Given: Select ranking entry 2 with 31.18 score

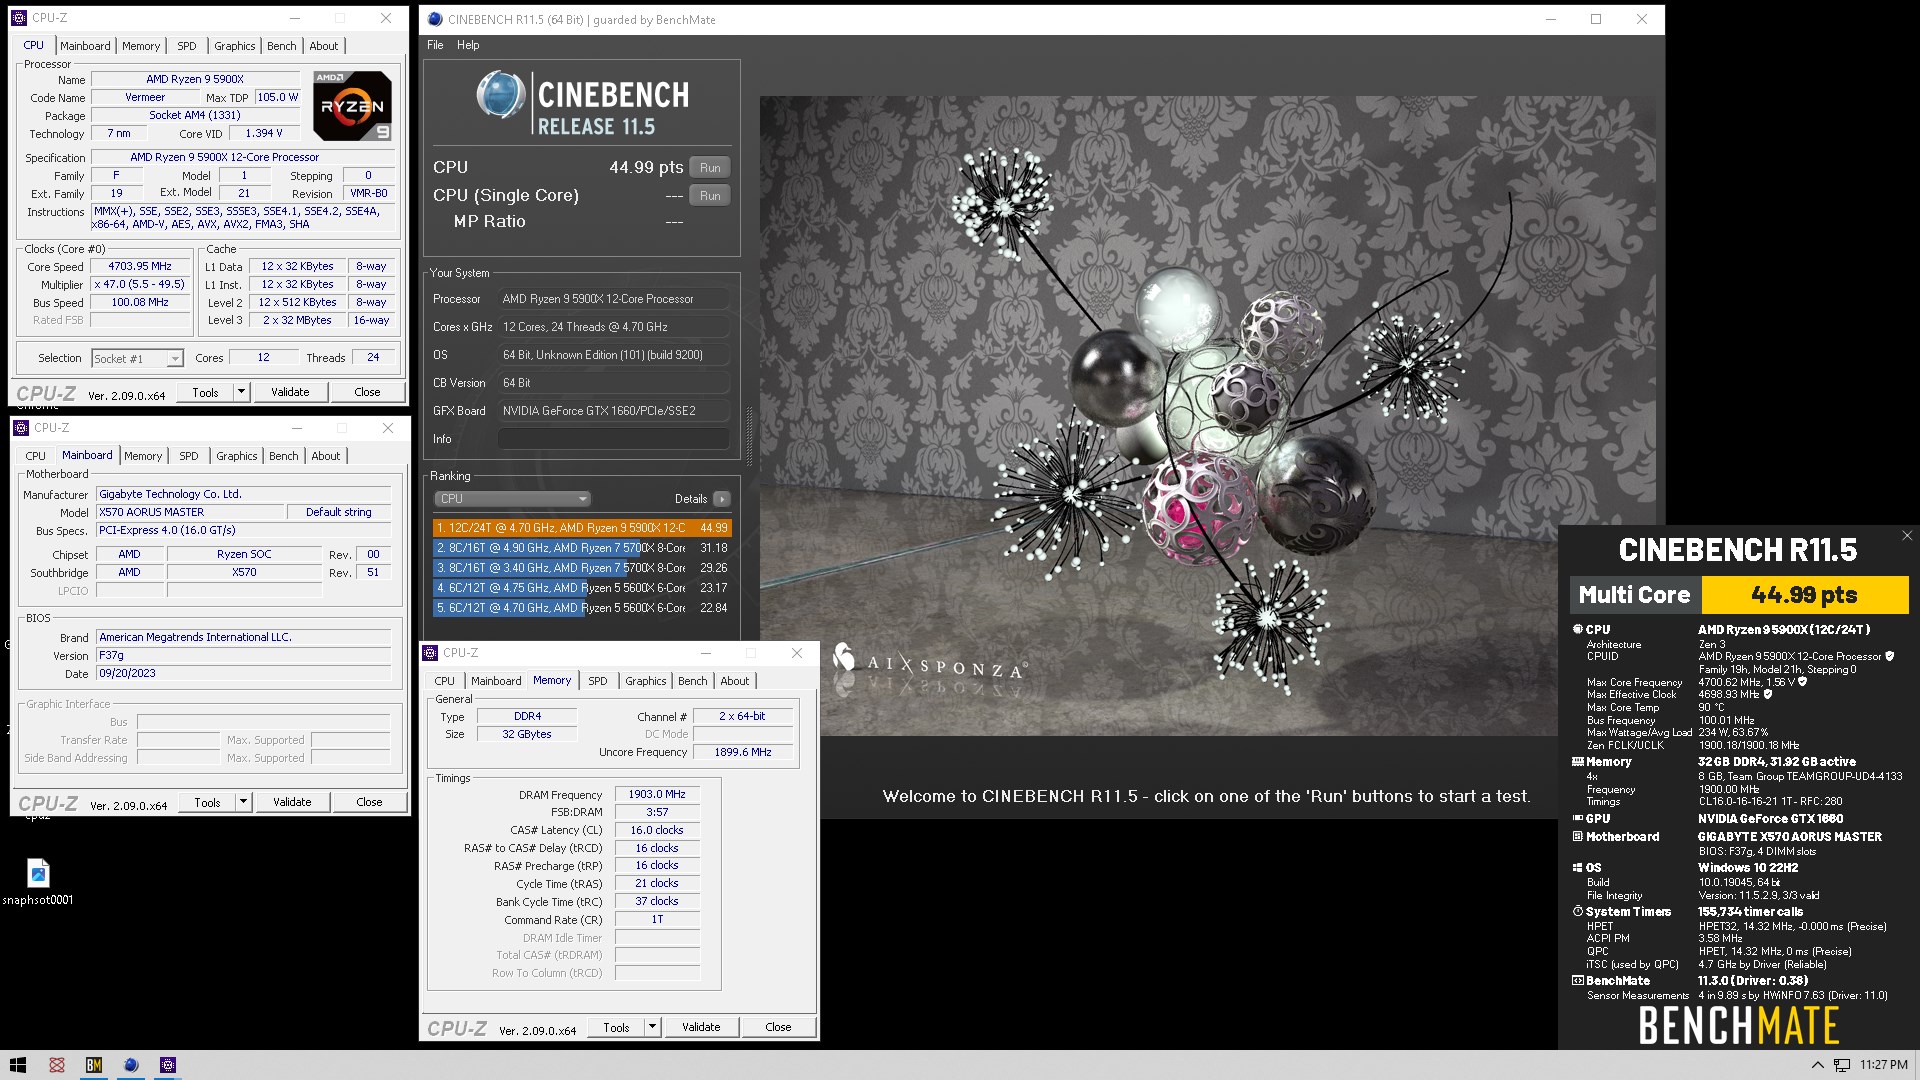Looking at the screenshot, I should [582, 548].
